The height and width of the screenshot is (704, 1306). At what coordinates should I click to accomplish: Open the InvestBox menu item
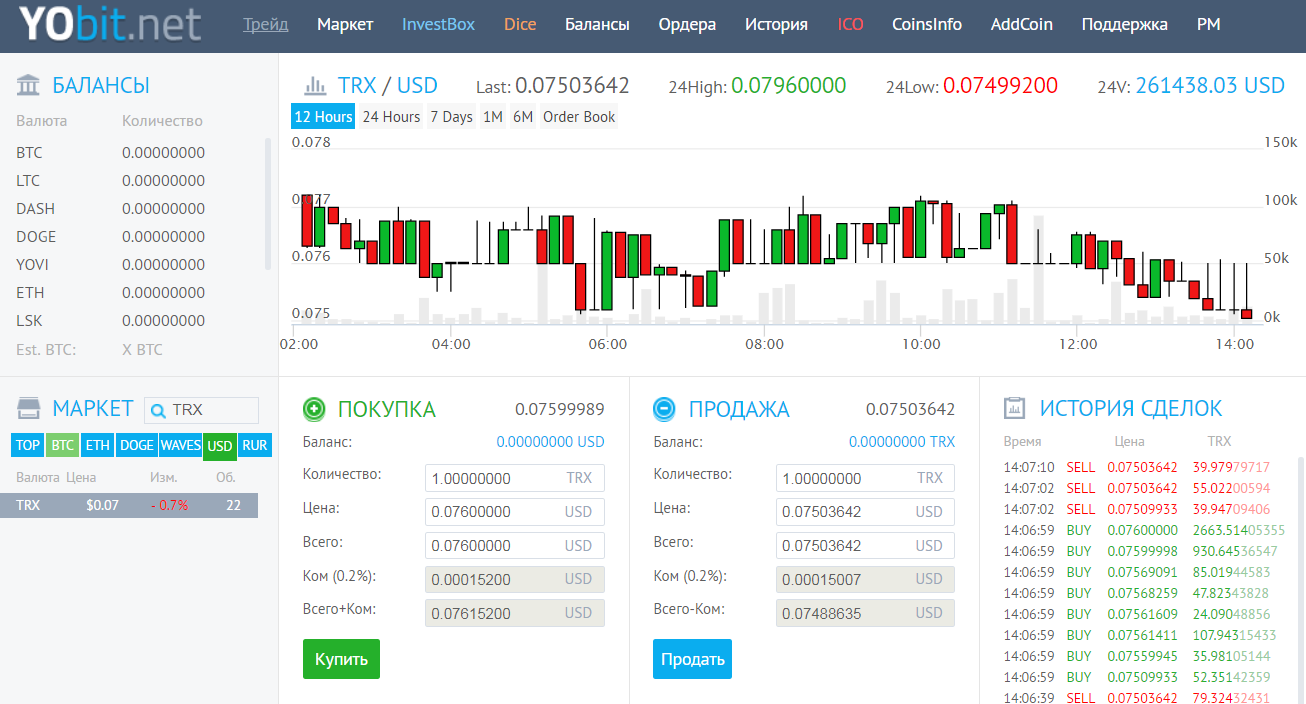tap(438, 24)
